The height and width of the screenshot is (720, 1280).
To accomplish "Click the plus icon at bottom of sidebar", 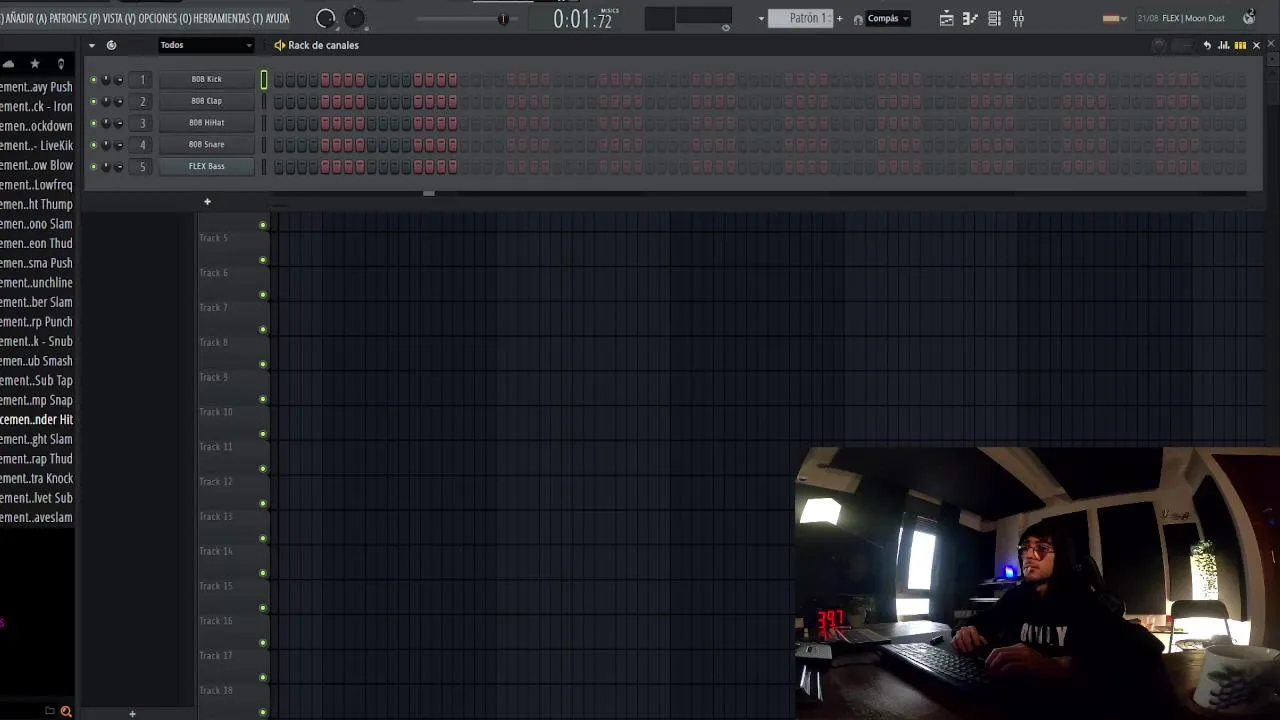I will 132,713.
